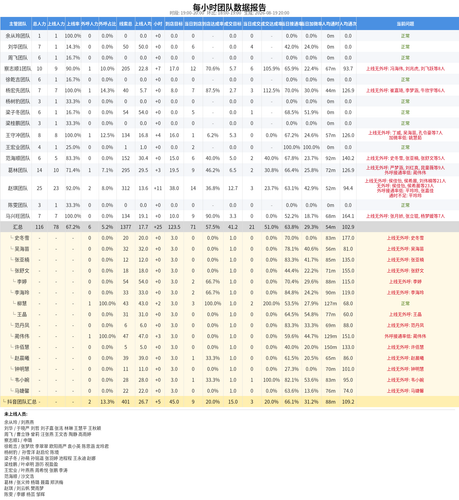The image size is (459, 500).
Task: Select the 13.3% outbound share cell
Action: pos(107,402)
